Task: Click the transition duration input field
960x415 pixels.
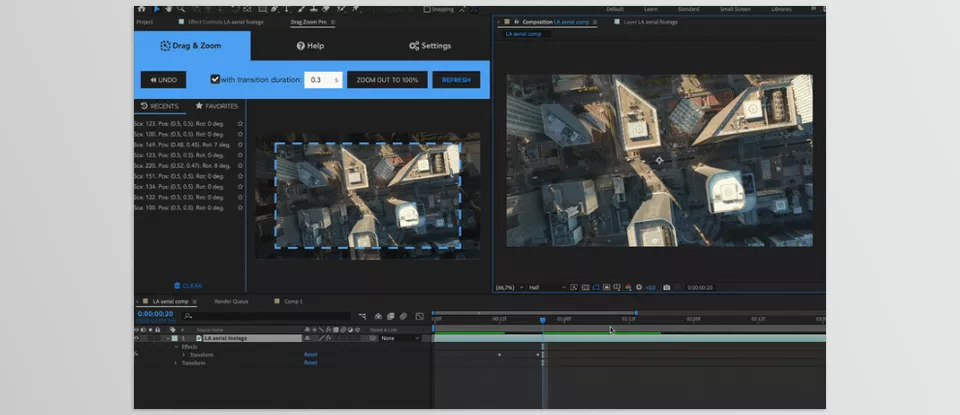Action: point(319,80)
